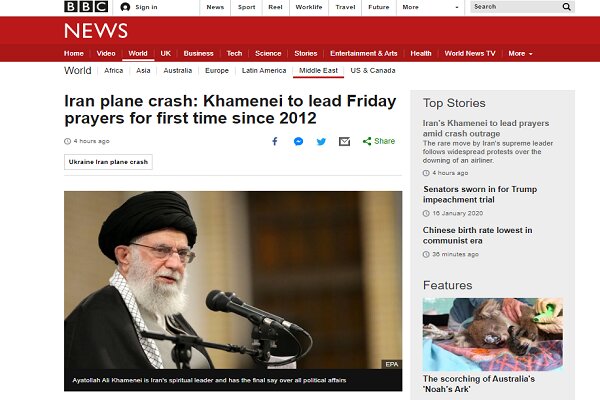Click the BBC logo
This screenshot has width=600, height=400.
tap(86, 7)
